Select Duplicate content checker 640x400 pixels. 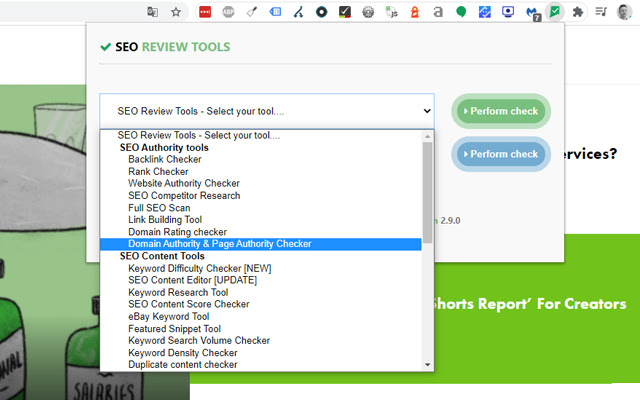[260, 364]
